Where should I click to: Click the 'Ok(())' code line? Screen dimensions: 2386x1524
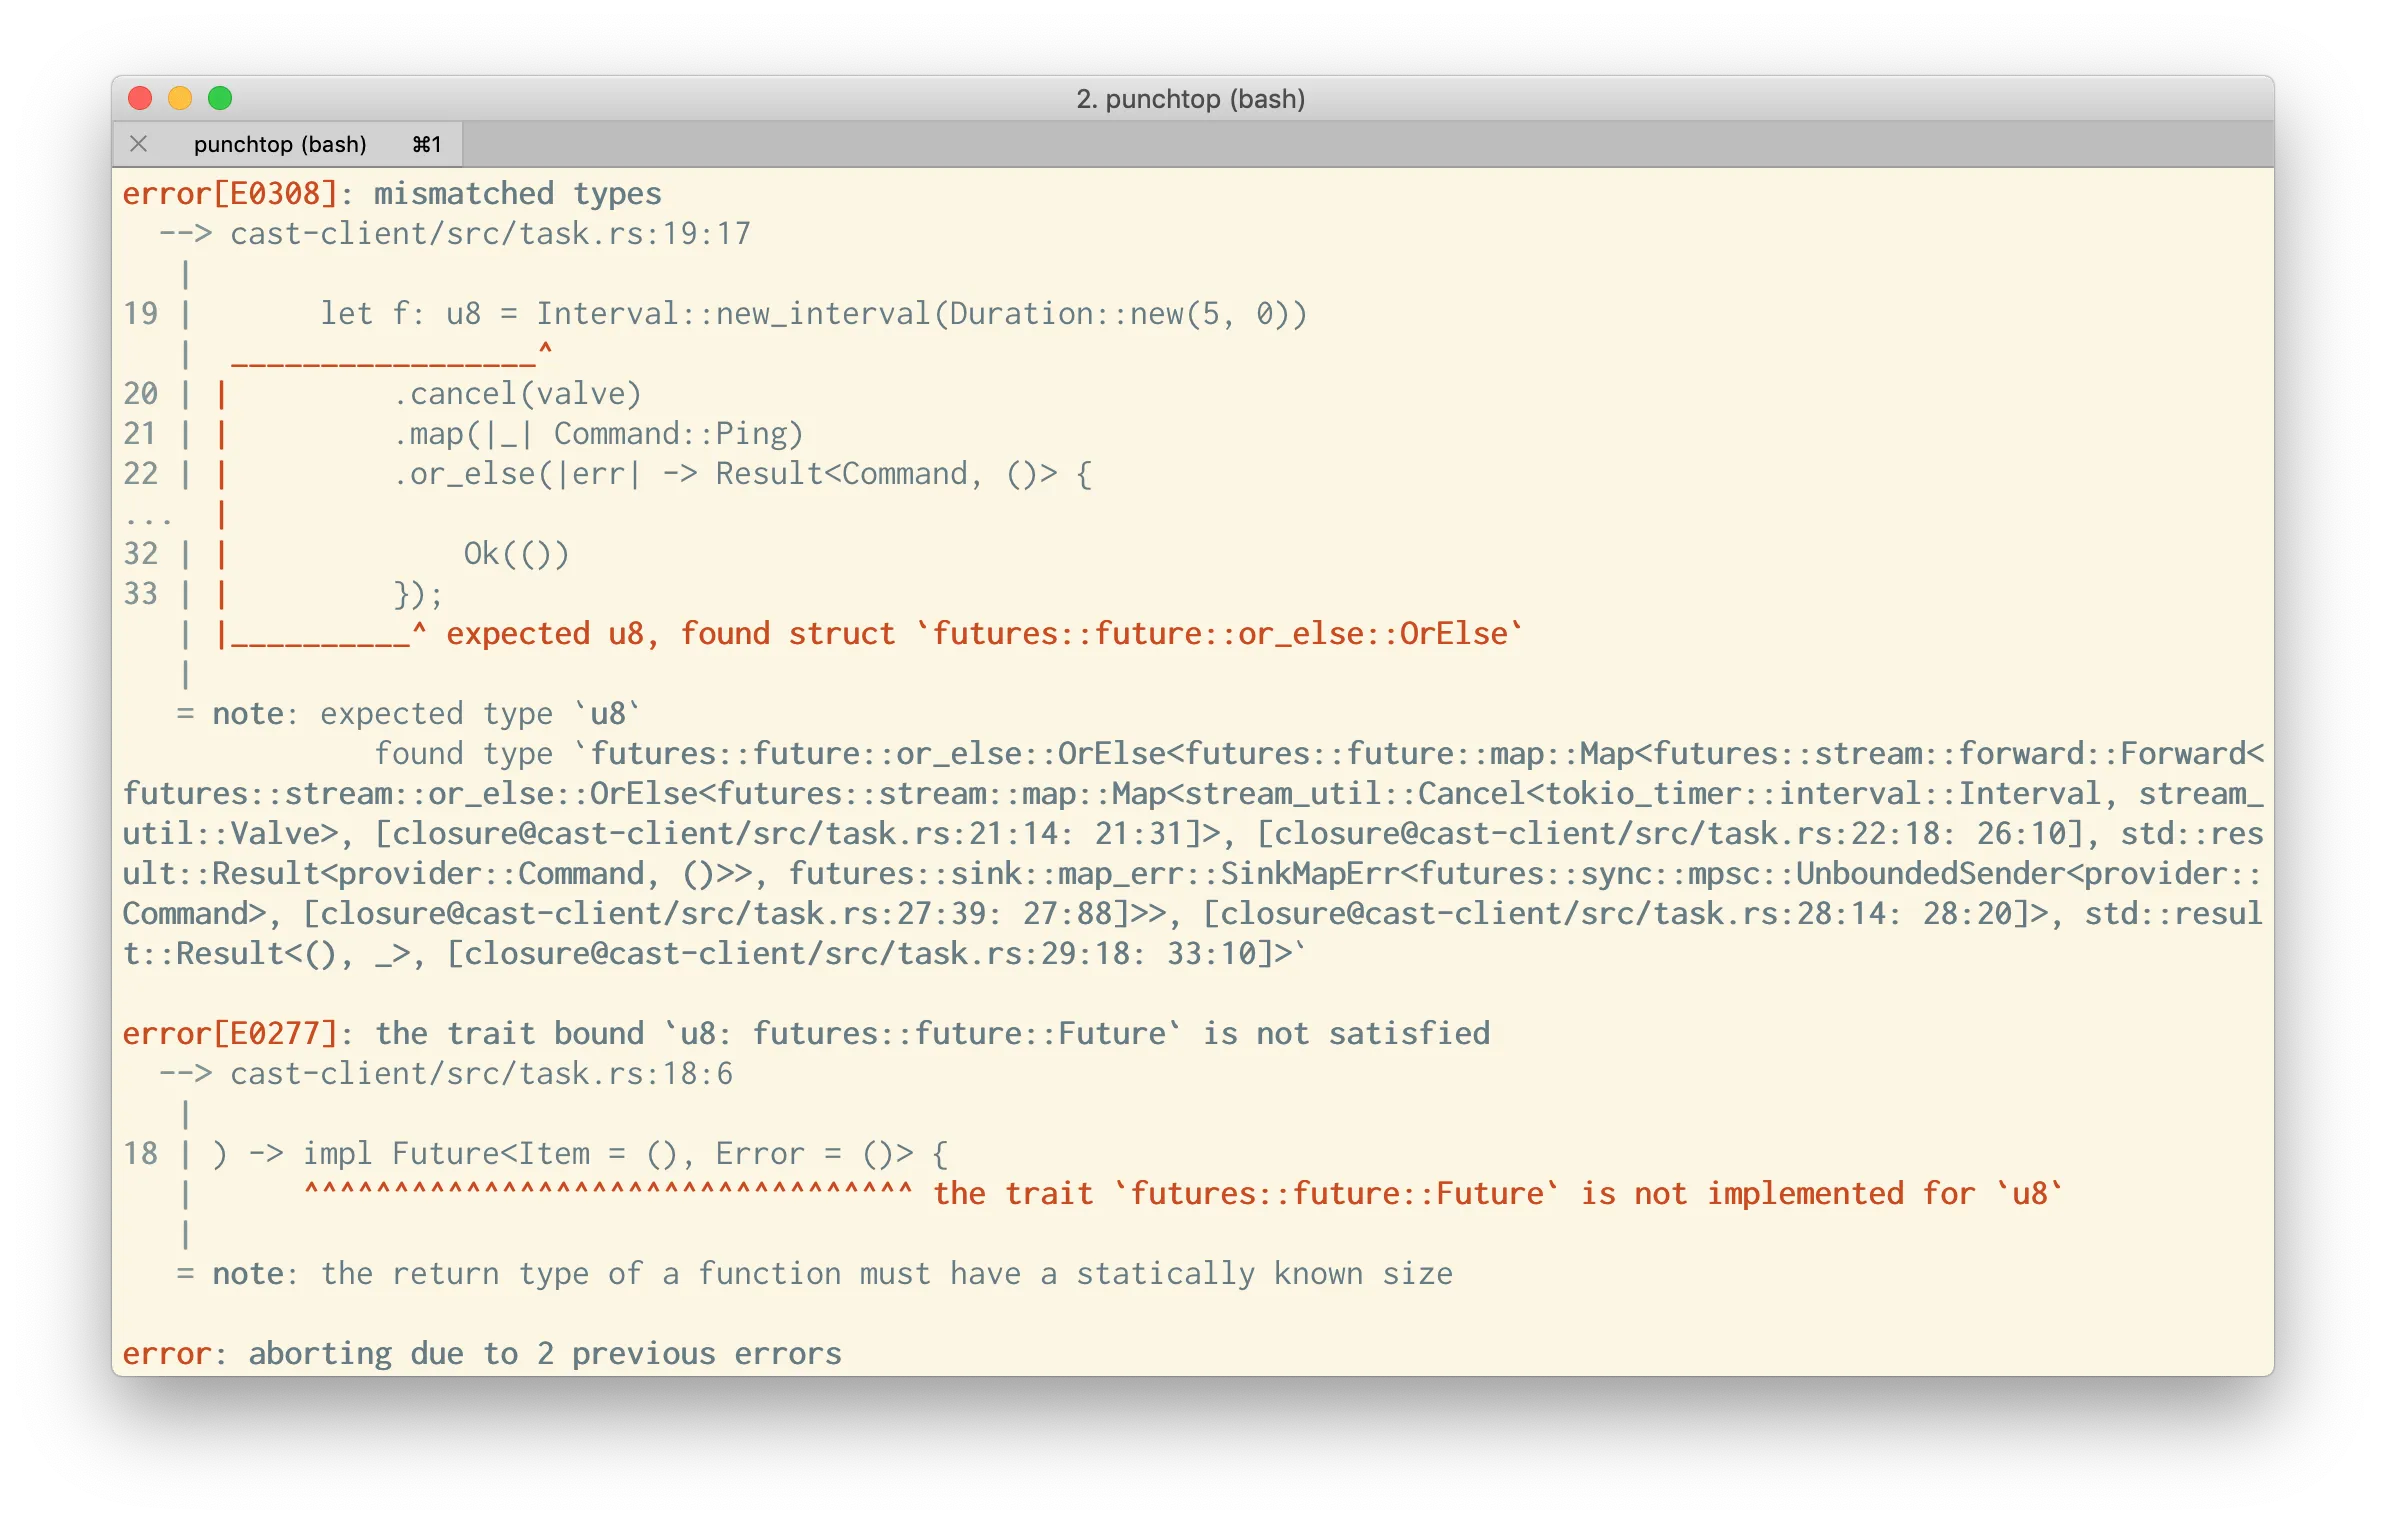click(516, 554)
